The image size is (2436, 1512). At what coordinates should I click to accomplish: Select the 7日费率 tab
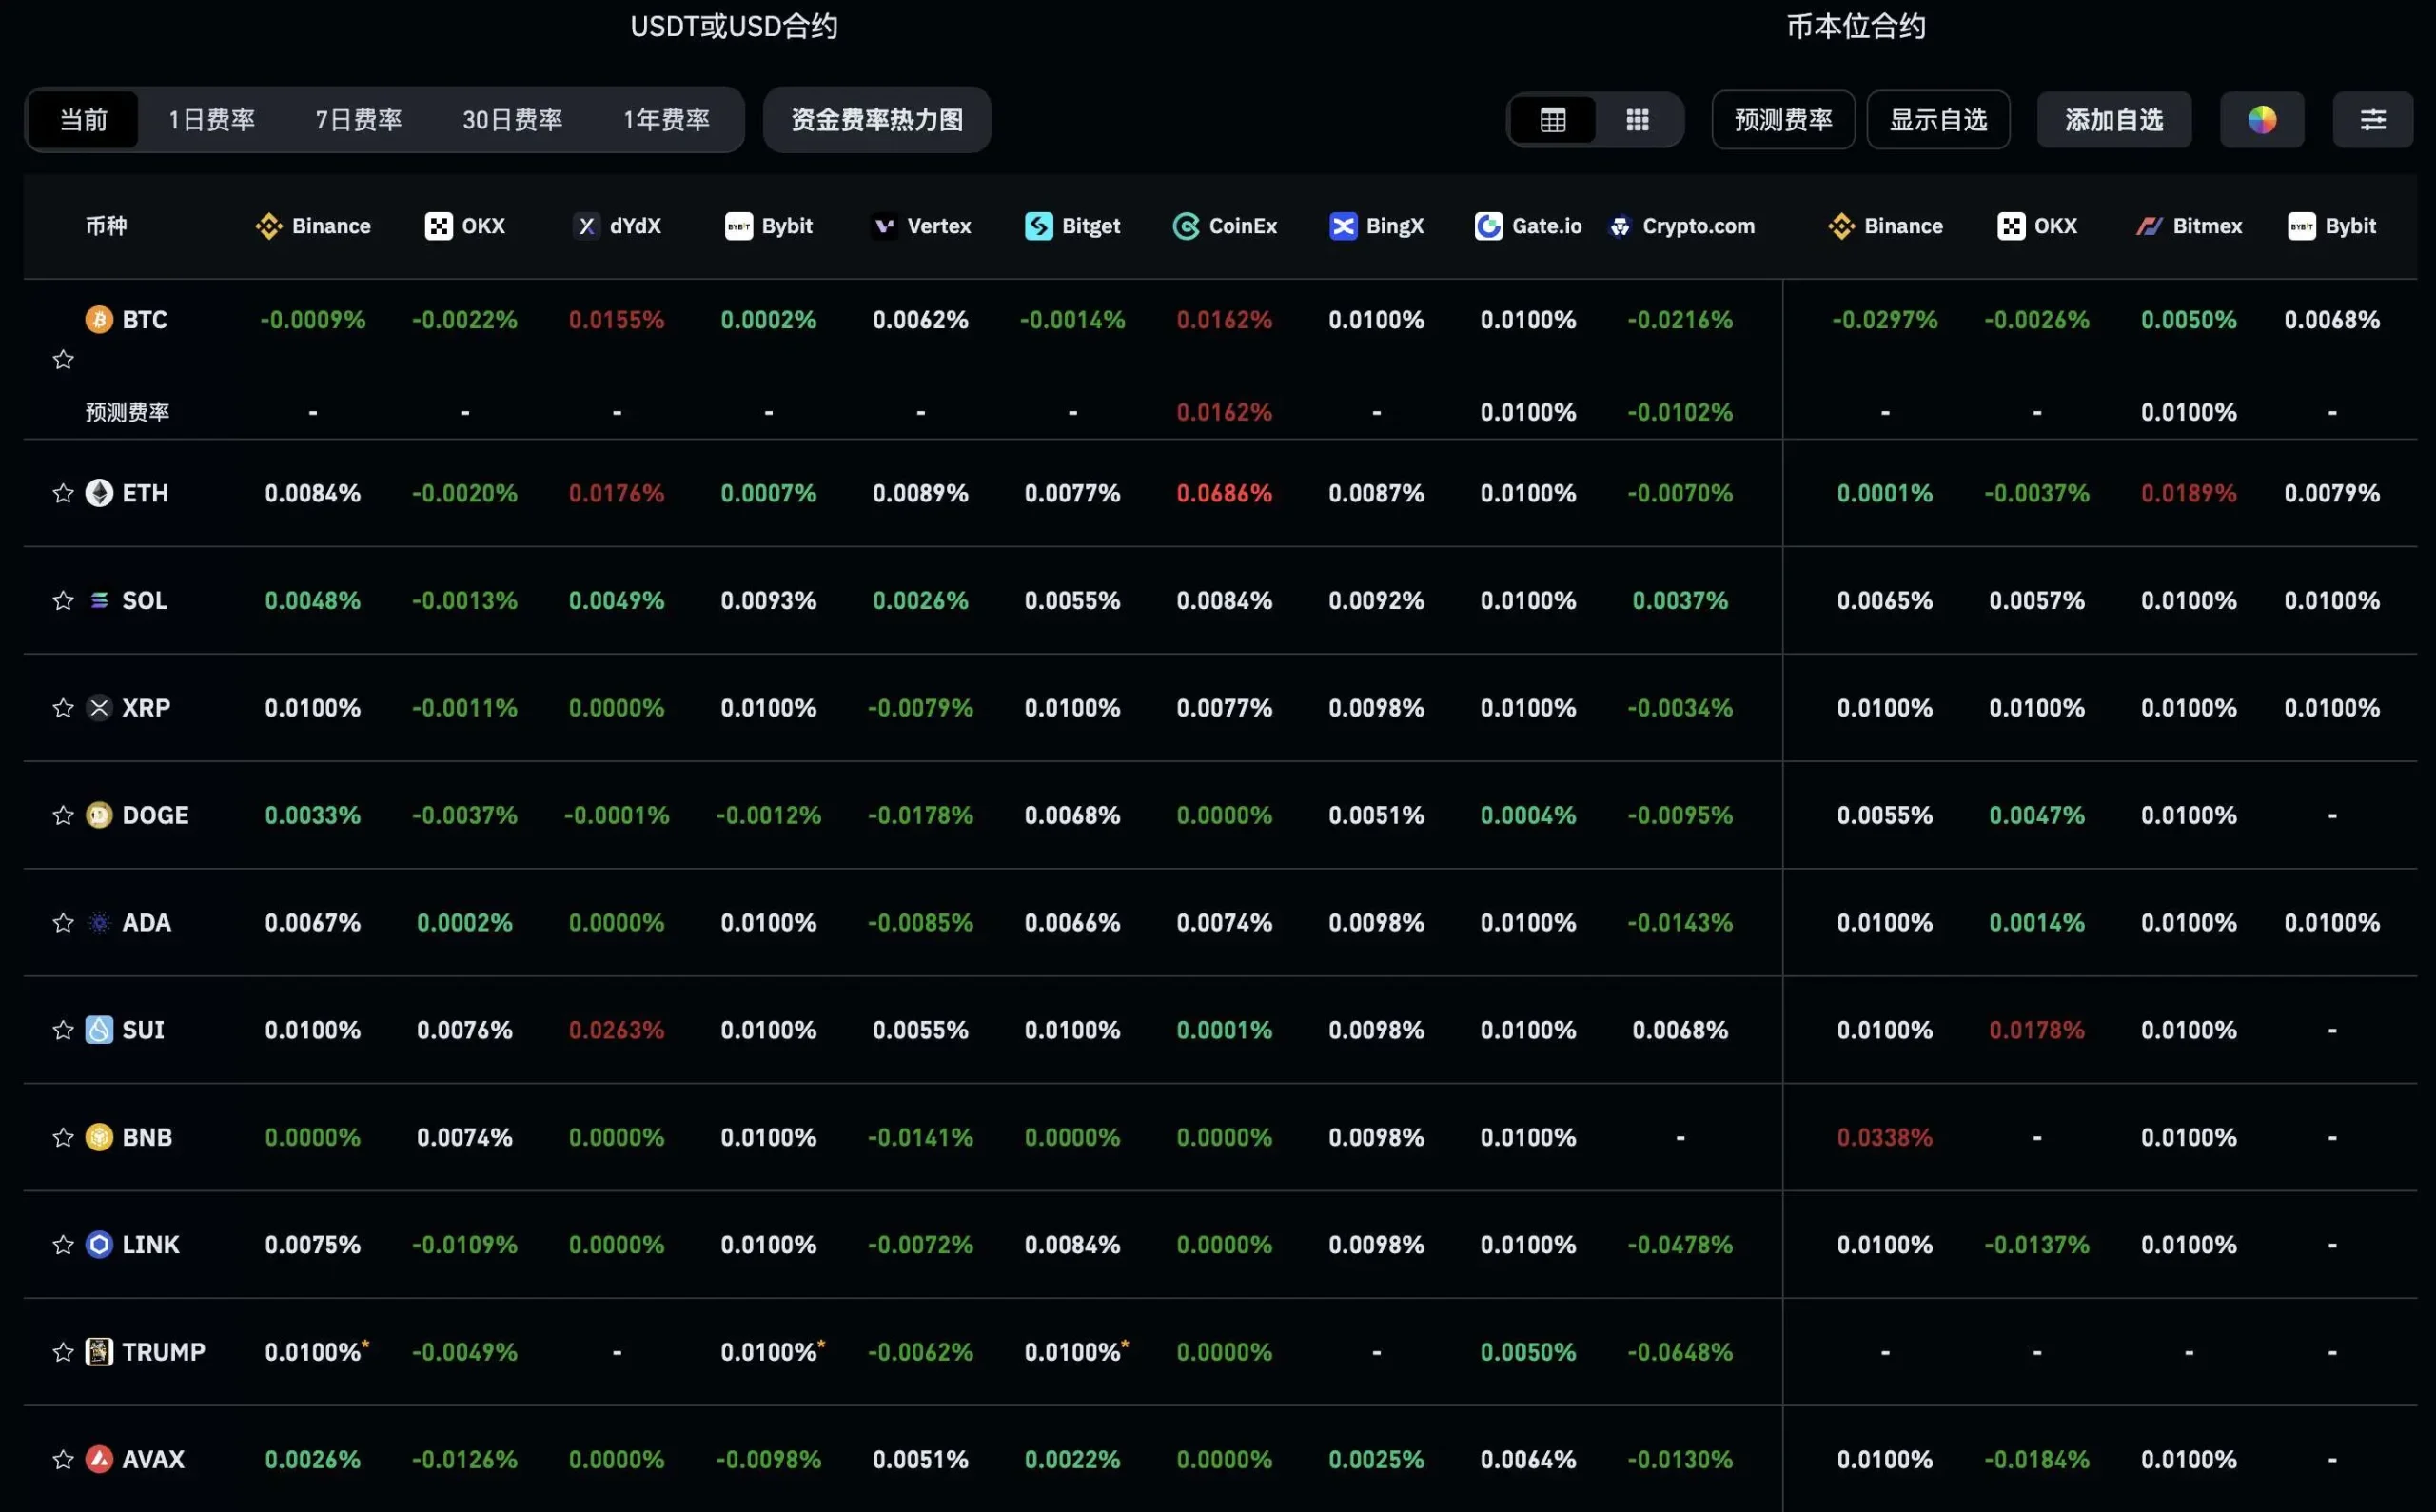pyautogui.click(x=358, y=120)
